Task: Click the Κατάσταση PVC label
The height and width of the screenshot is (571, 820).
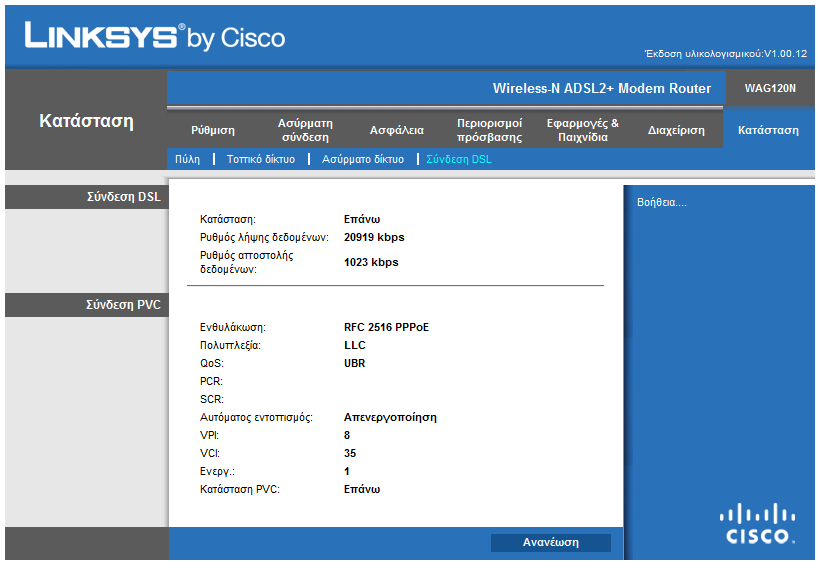Action: point(240,489)
